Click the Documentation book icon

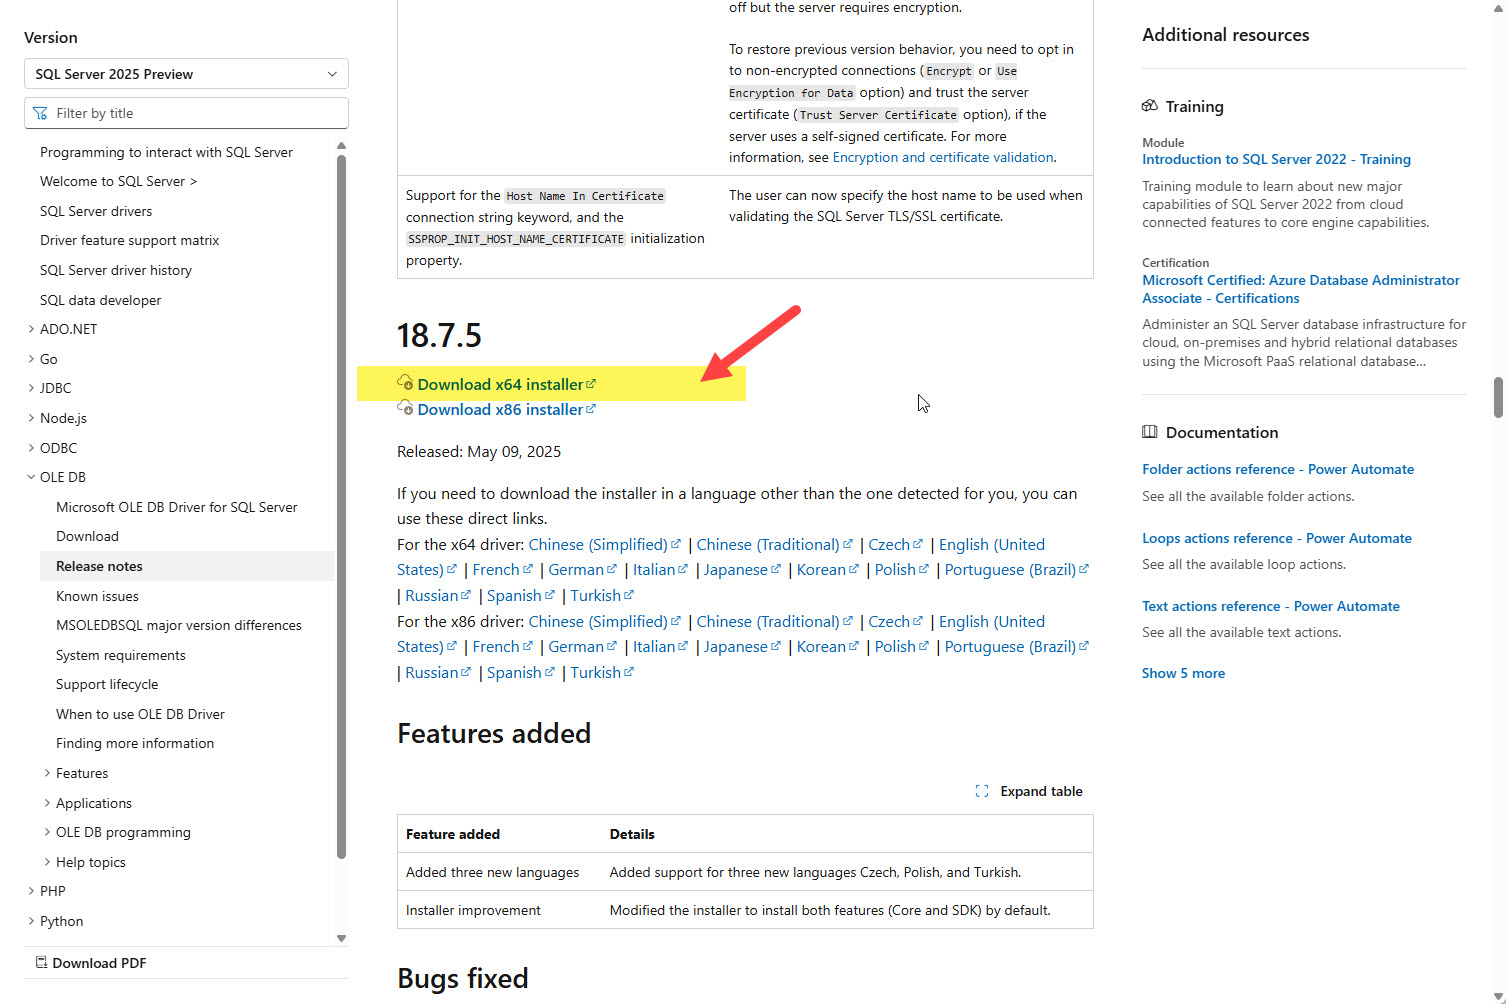(x=1150, y=432)
